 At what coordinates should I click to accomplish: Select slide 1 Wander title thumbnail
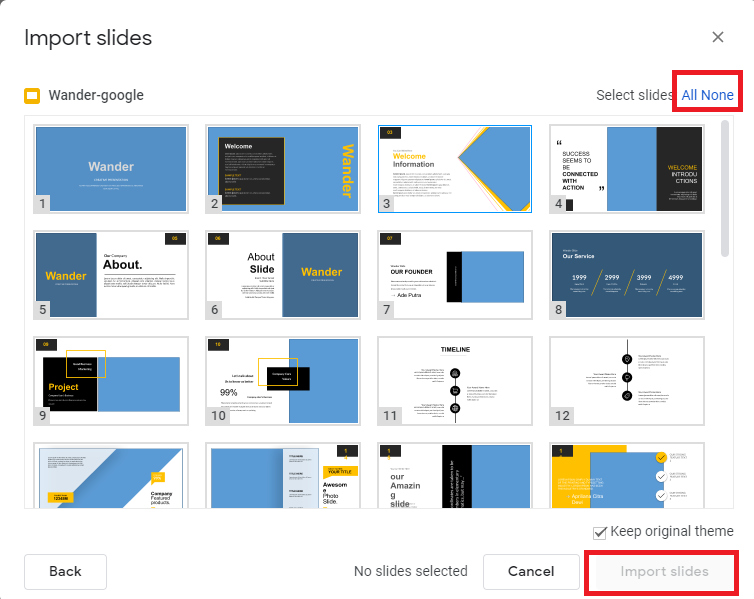pos(111,169)
